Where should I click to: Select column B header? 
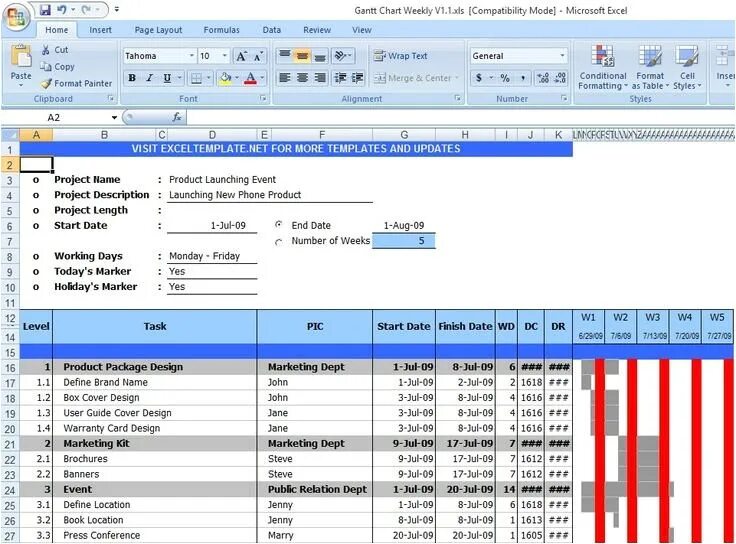pos(104,135)
